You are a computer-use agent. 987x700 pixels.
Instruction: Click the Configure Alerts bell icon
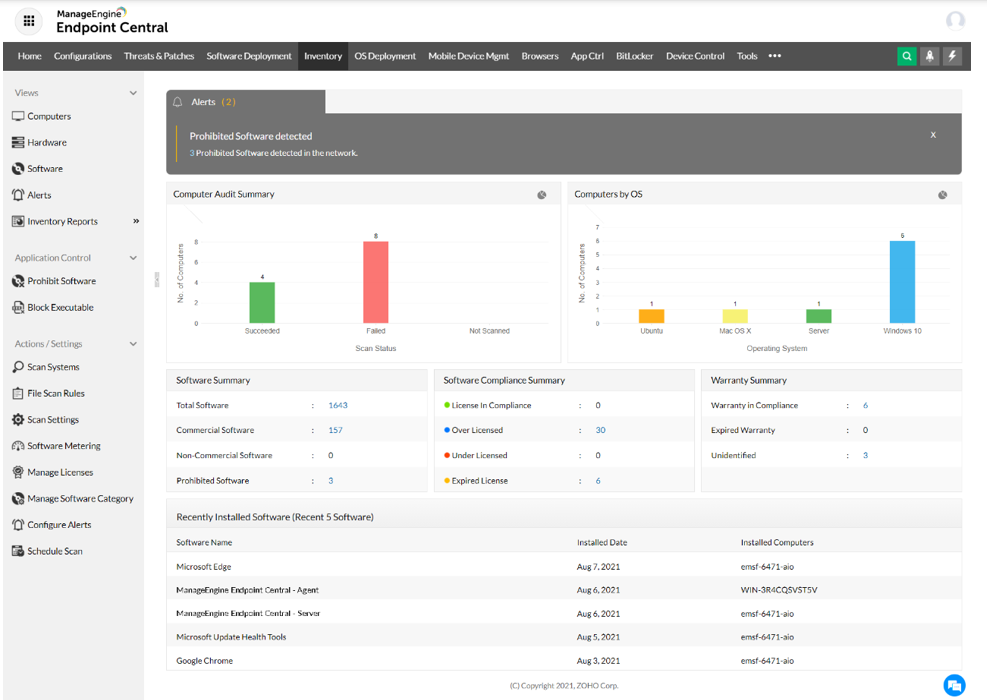click(18, 525)
